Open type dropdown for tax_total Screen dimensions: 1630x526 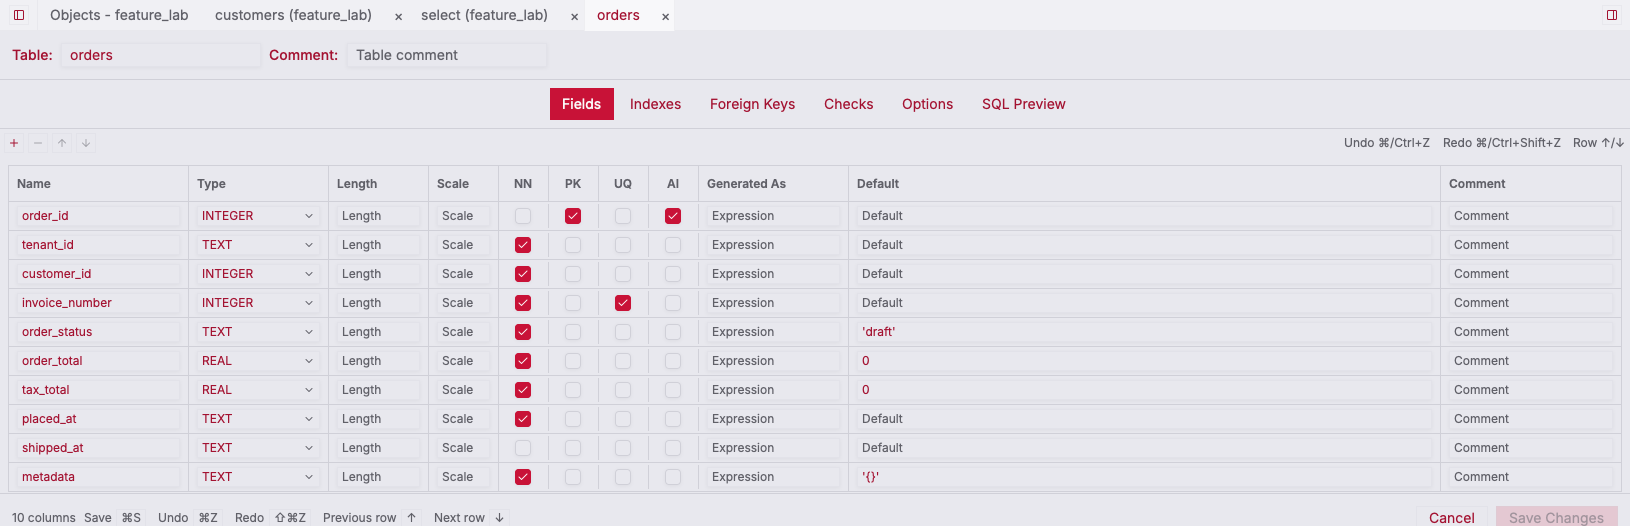coord(258,390)
